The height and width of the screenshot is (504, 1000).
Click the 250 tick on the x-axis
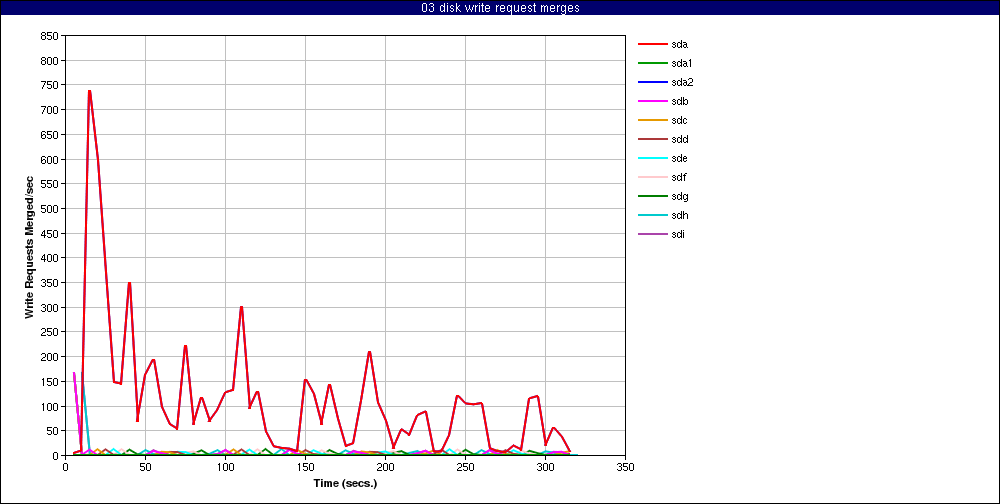click(466, 467)
